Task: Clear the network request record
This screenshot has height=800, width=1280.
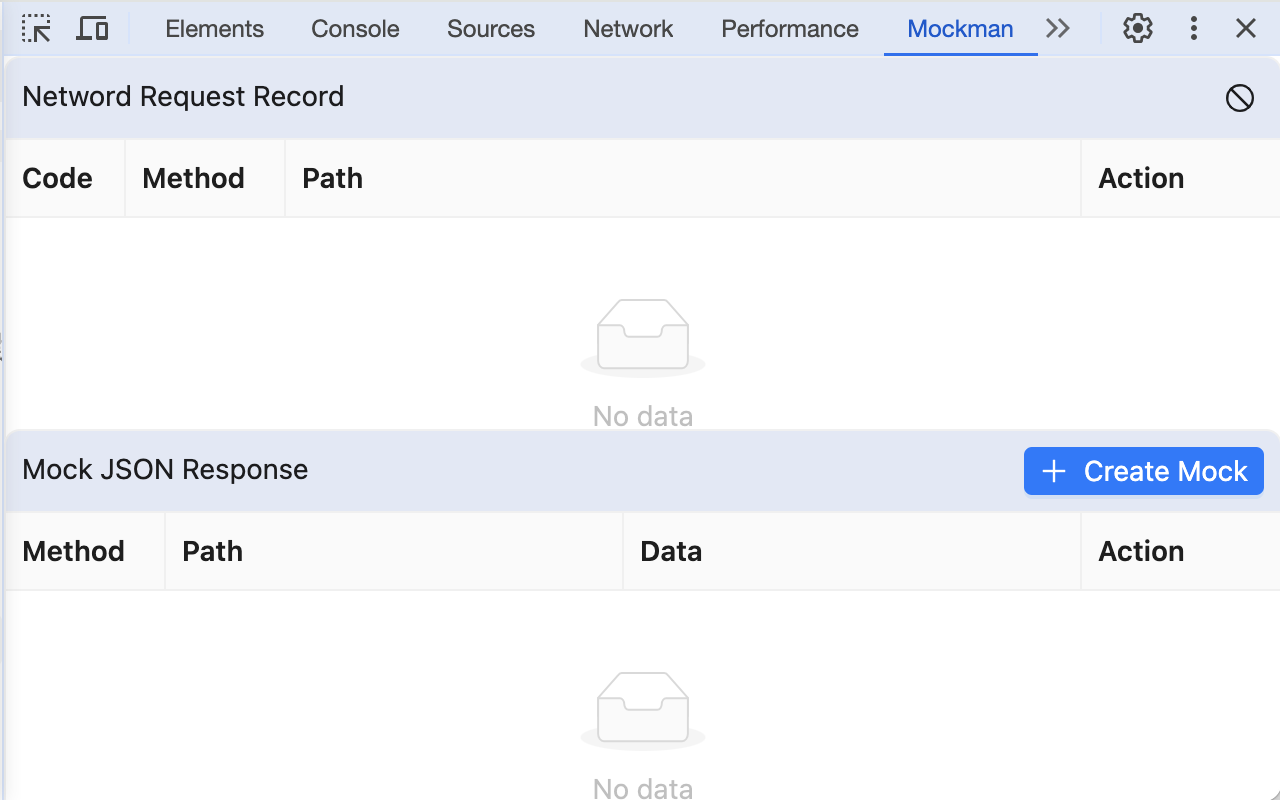Action: pos(1239,97)
